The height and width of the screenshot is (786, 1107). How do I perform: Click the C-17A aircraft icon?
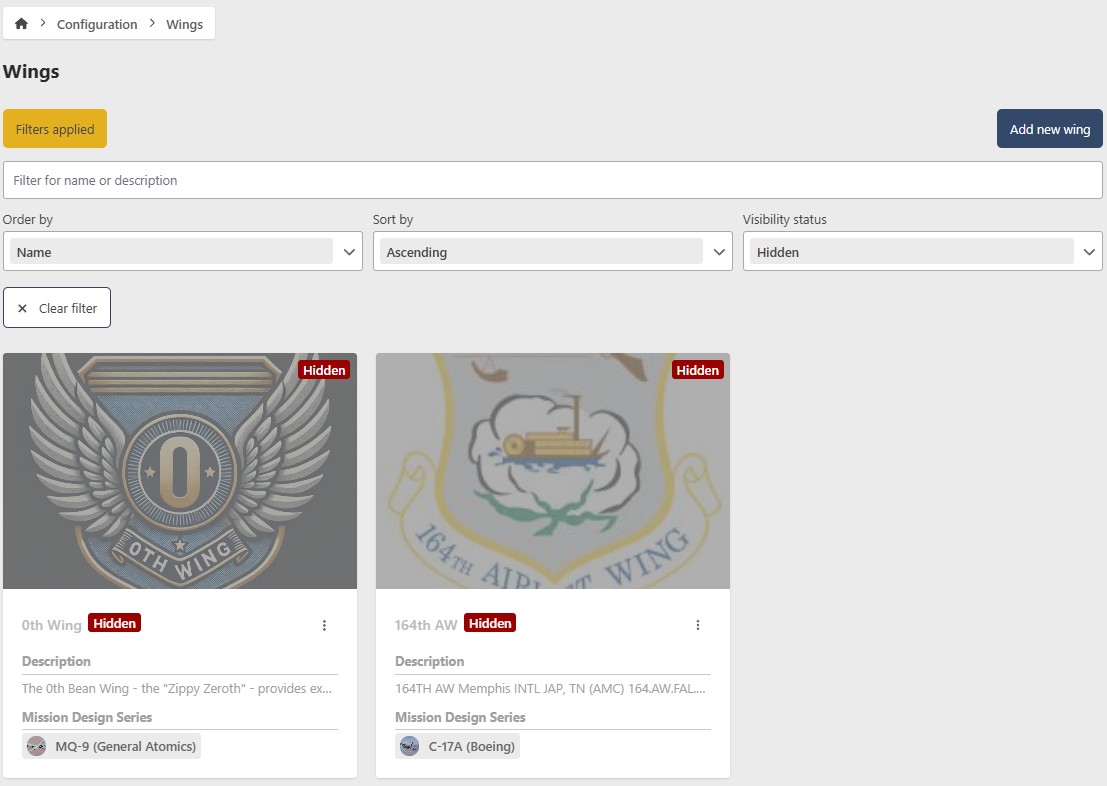pyautogui.click(x=409, y=746)
